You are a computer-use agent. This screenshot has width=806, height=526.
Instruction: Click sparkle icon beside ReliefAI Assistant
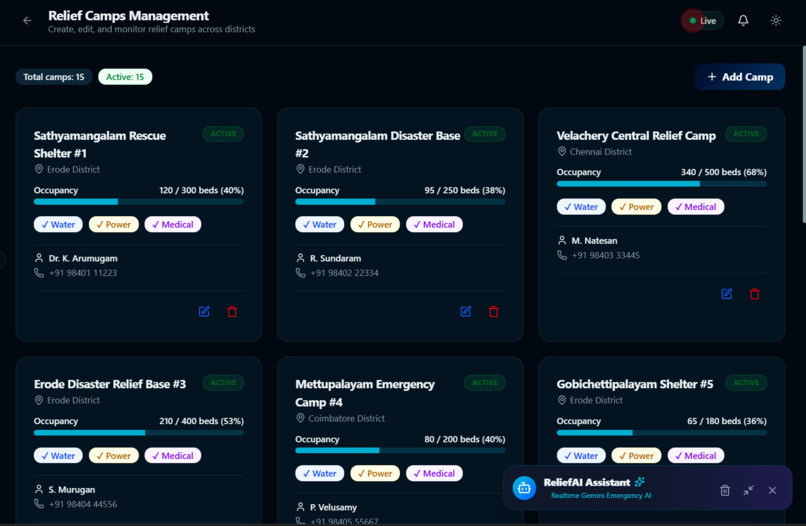(639, 482)
